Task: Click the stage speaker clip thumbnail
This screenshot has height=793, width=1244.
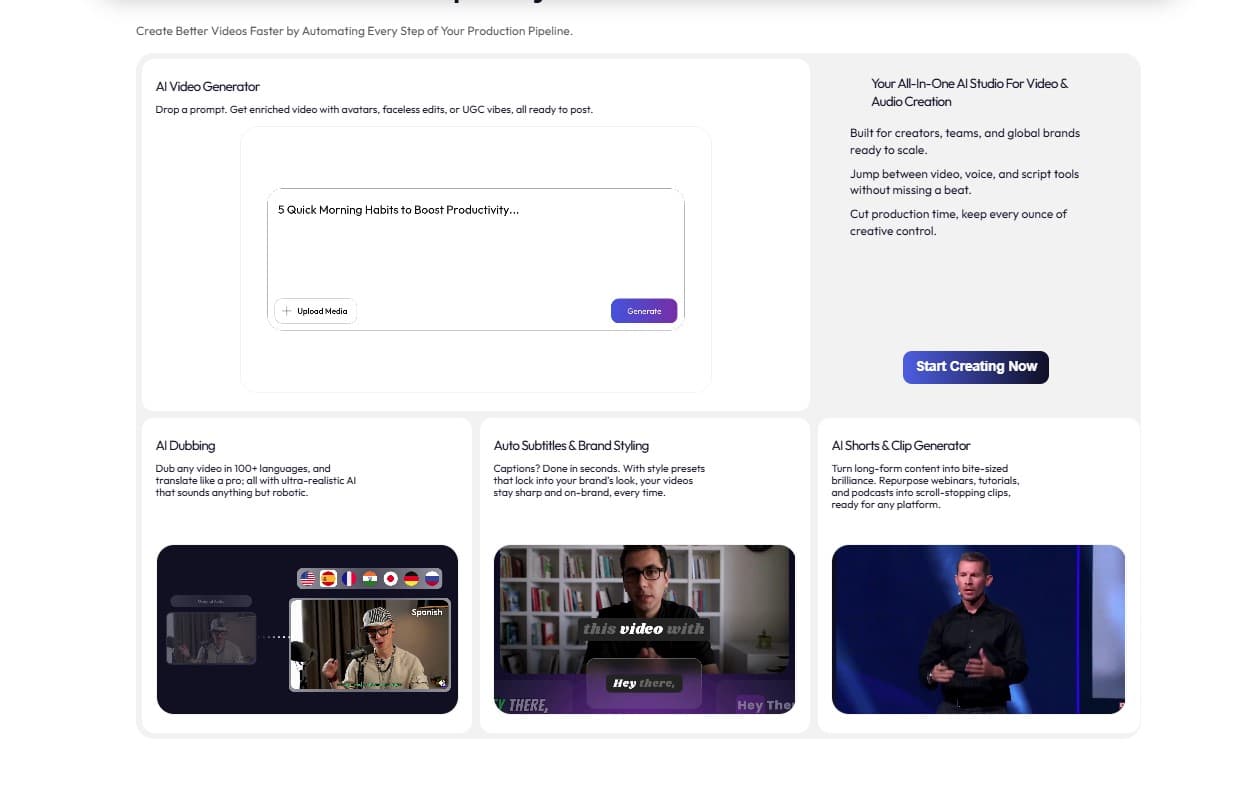Action: (x=978, y=629)
